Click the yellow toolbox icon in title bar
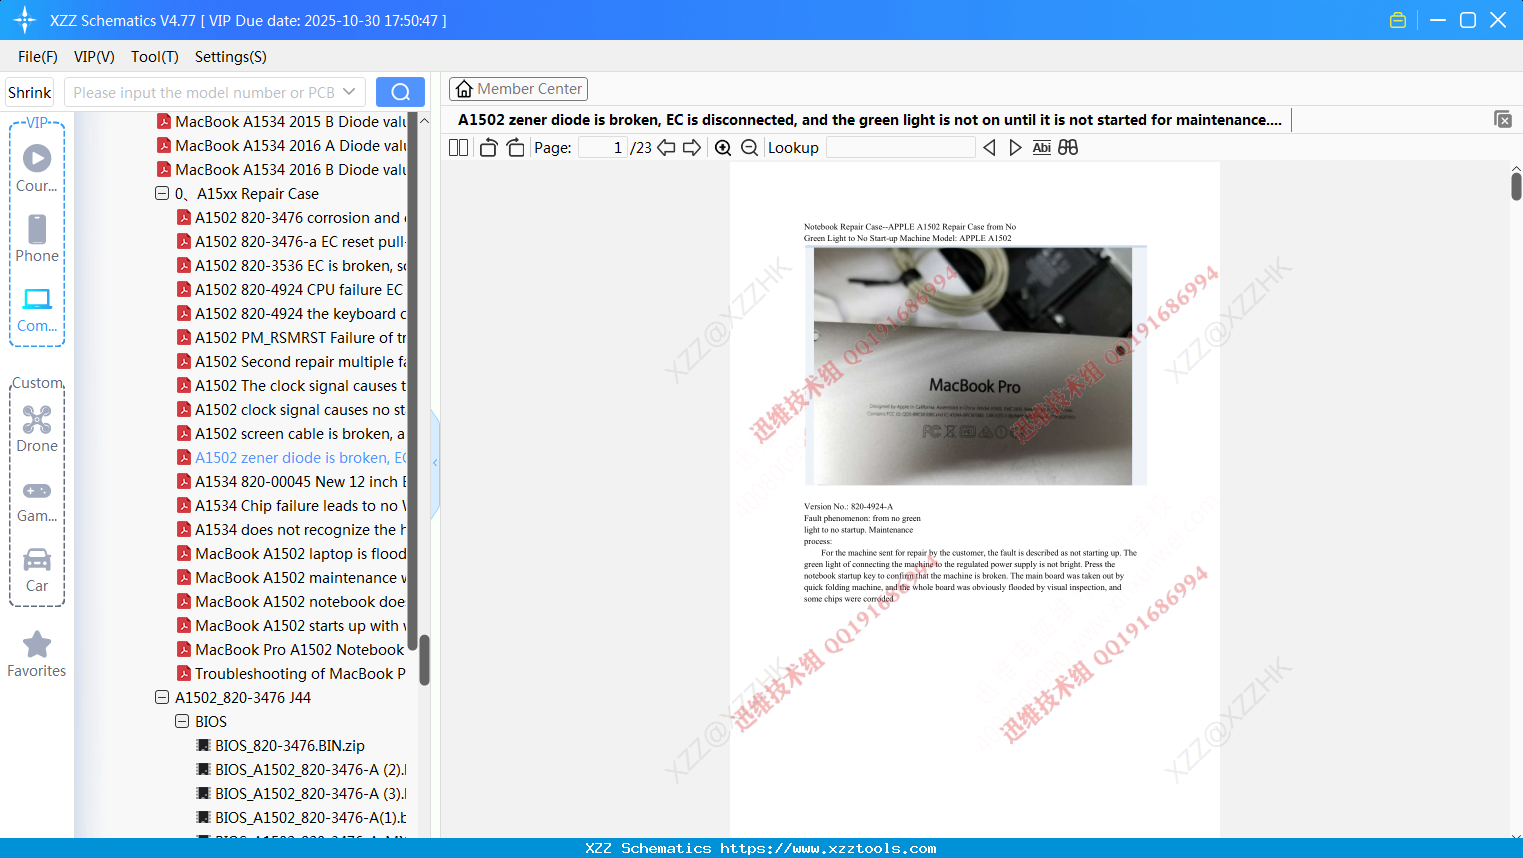 [1398, 20]
